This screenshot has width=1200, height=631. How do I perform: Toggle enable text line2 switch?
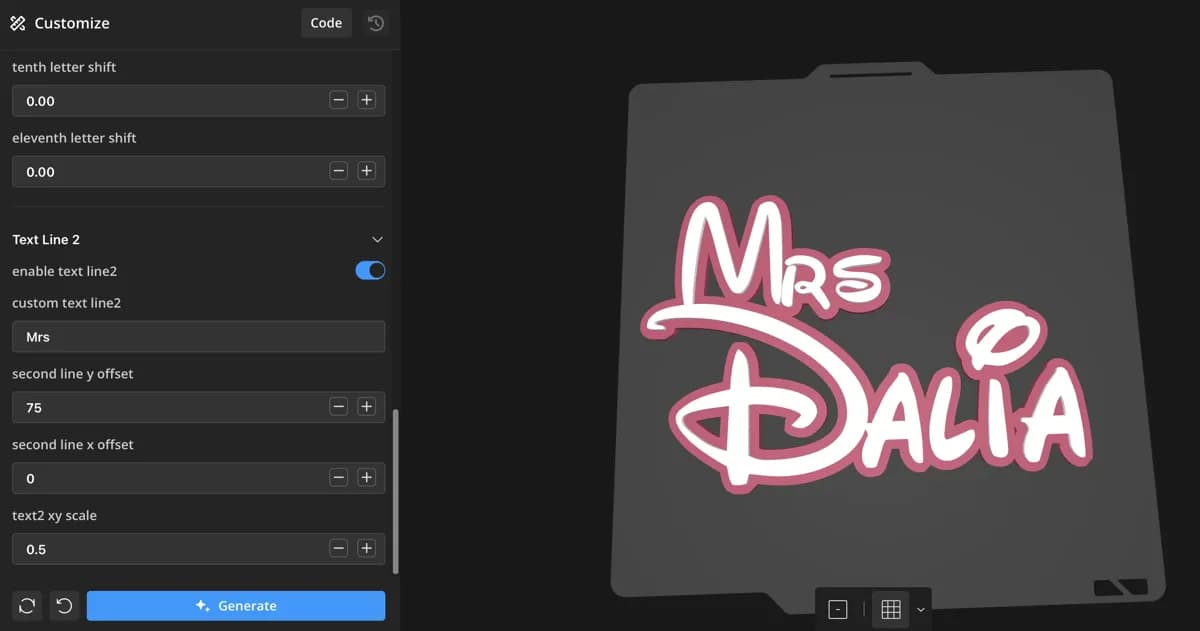coord(370,271)
